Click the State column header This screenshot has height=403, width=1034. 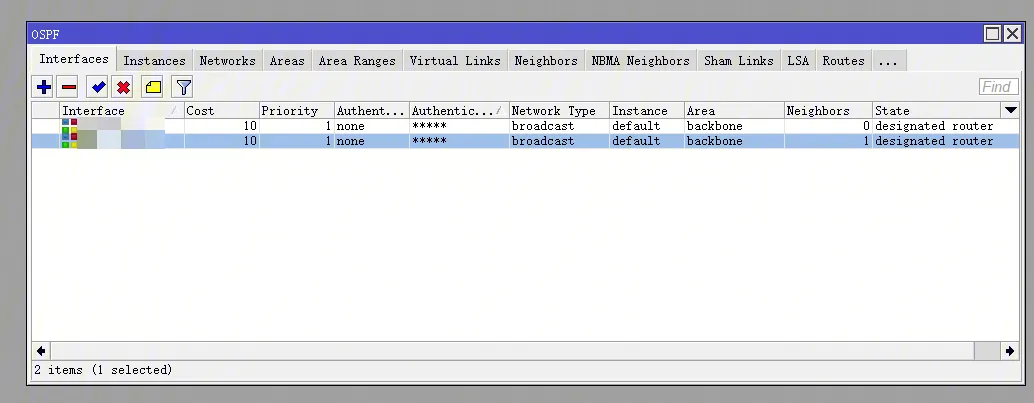(935, 110)
